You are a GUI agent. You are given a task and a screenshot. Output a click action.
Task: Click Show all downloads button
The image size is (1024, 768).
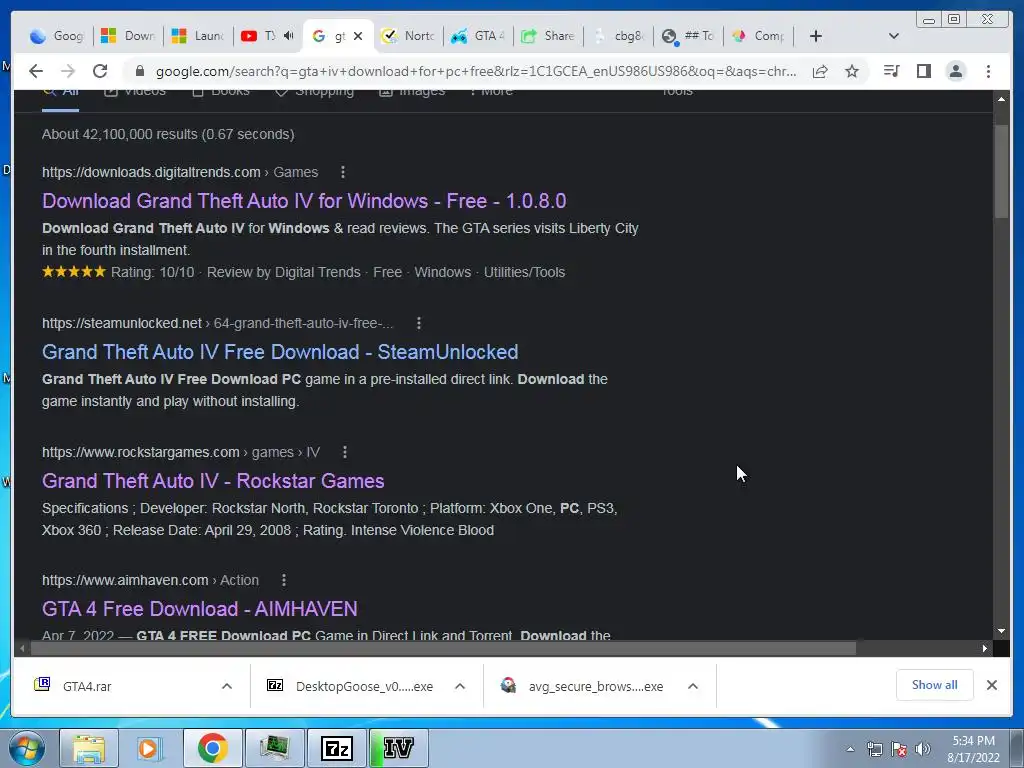[935, 684]
